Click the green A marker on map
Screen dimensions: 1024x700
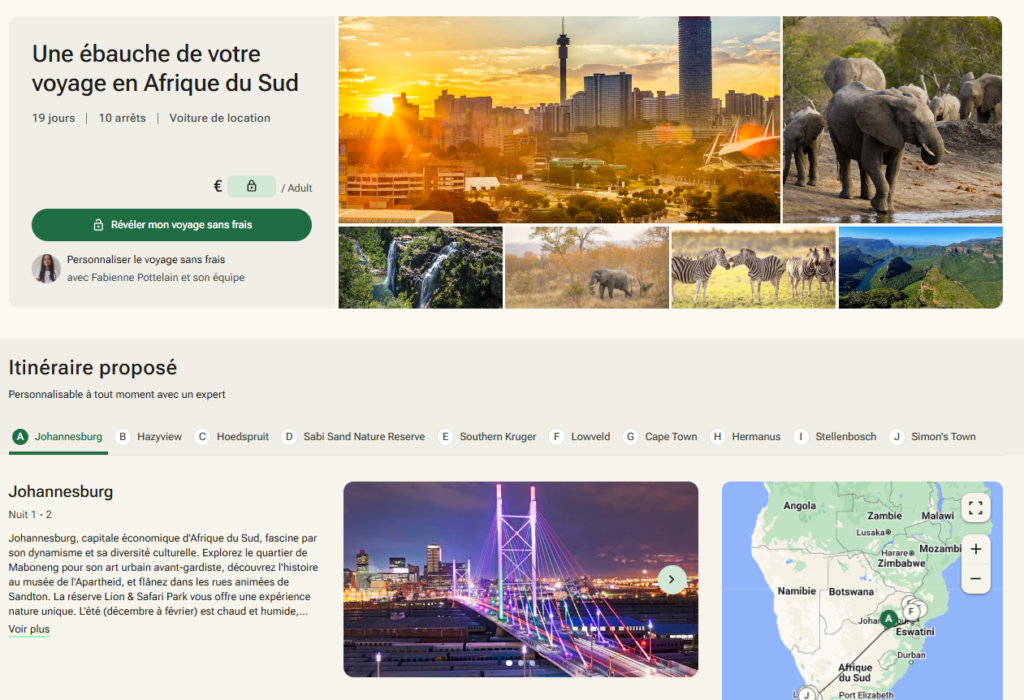(x=888, y=619)
